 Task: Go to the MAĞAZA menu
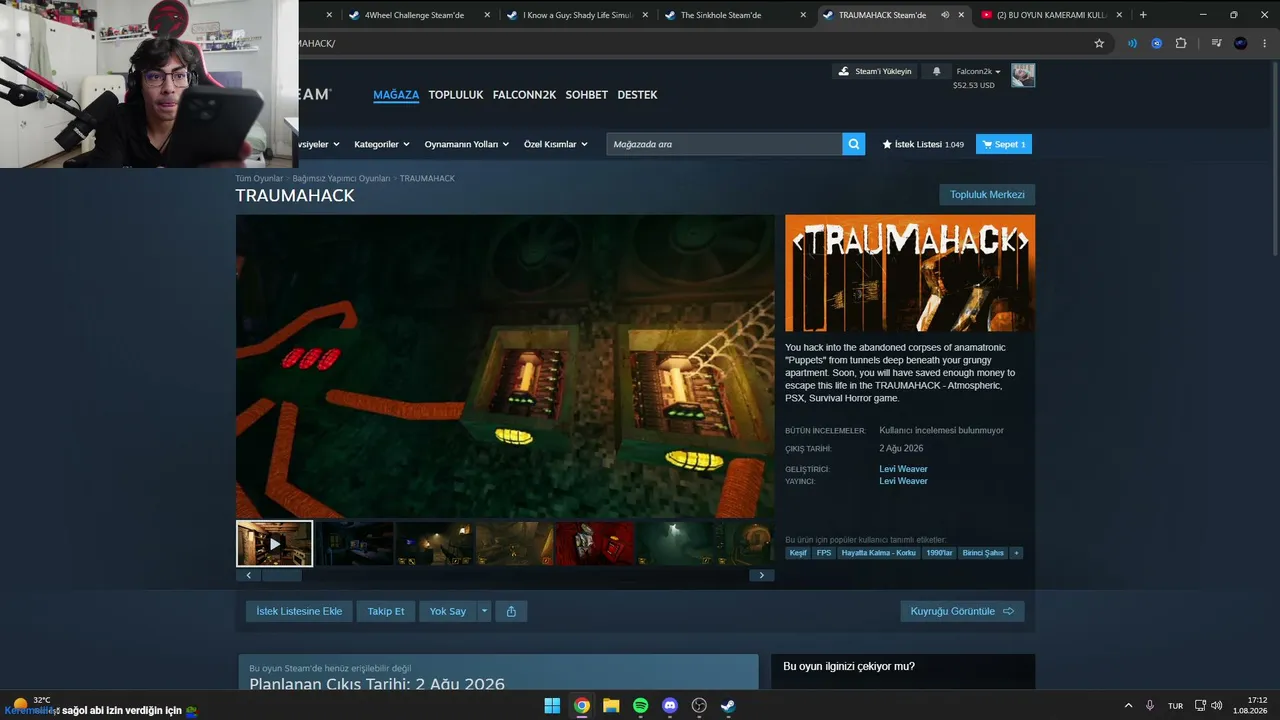pos(396,95)
